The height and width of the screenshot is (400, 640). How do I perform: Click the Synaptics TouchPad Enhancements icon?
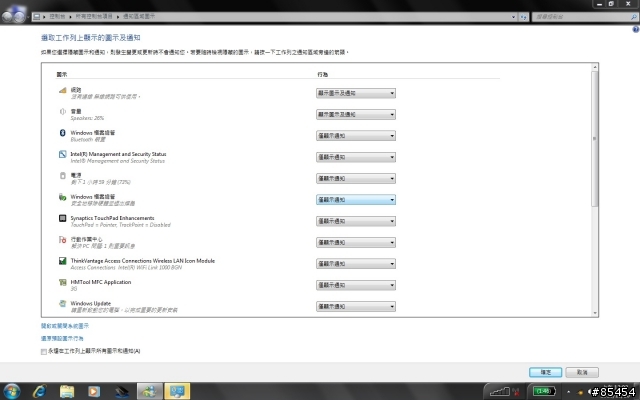[x=62, y=218]
